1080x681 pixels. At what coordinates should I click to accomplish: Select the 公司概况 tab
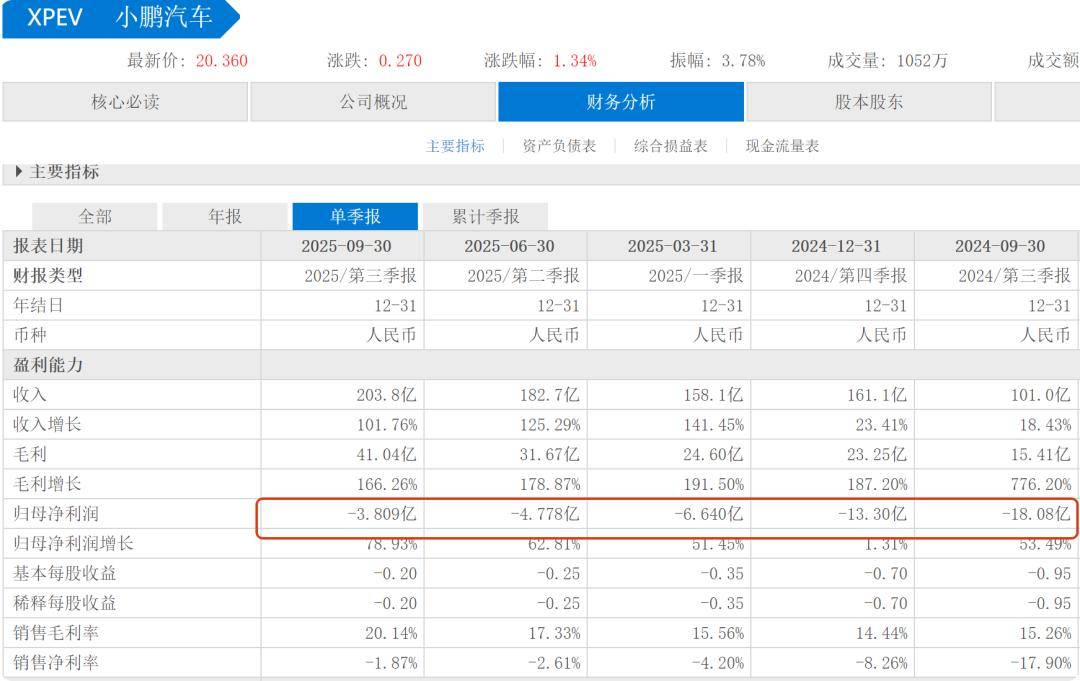coord(375,101)
